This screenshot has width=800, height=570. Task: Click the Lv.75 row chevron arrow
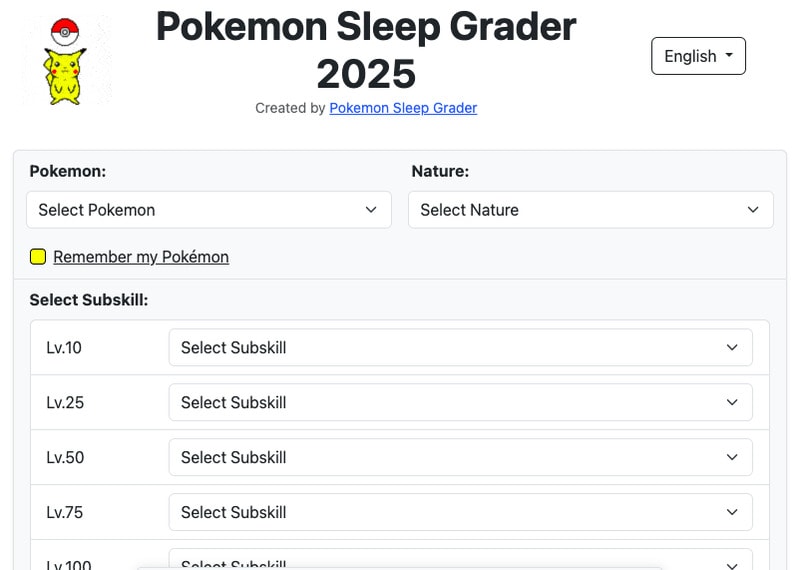click(732, 512)
